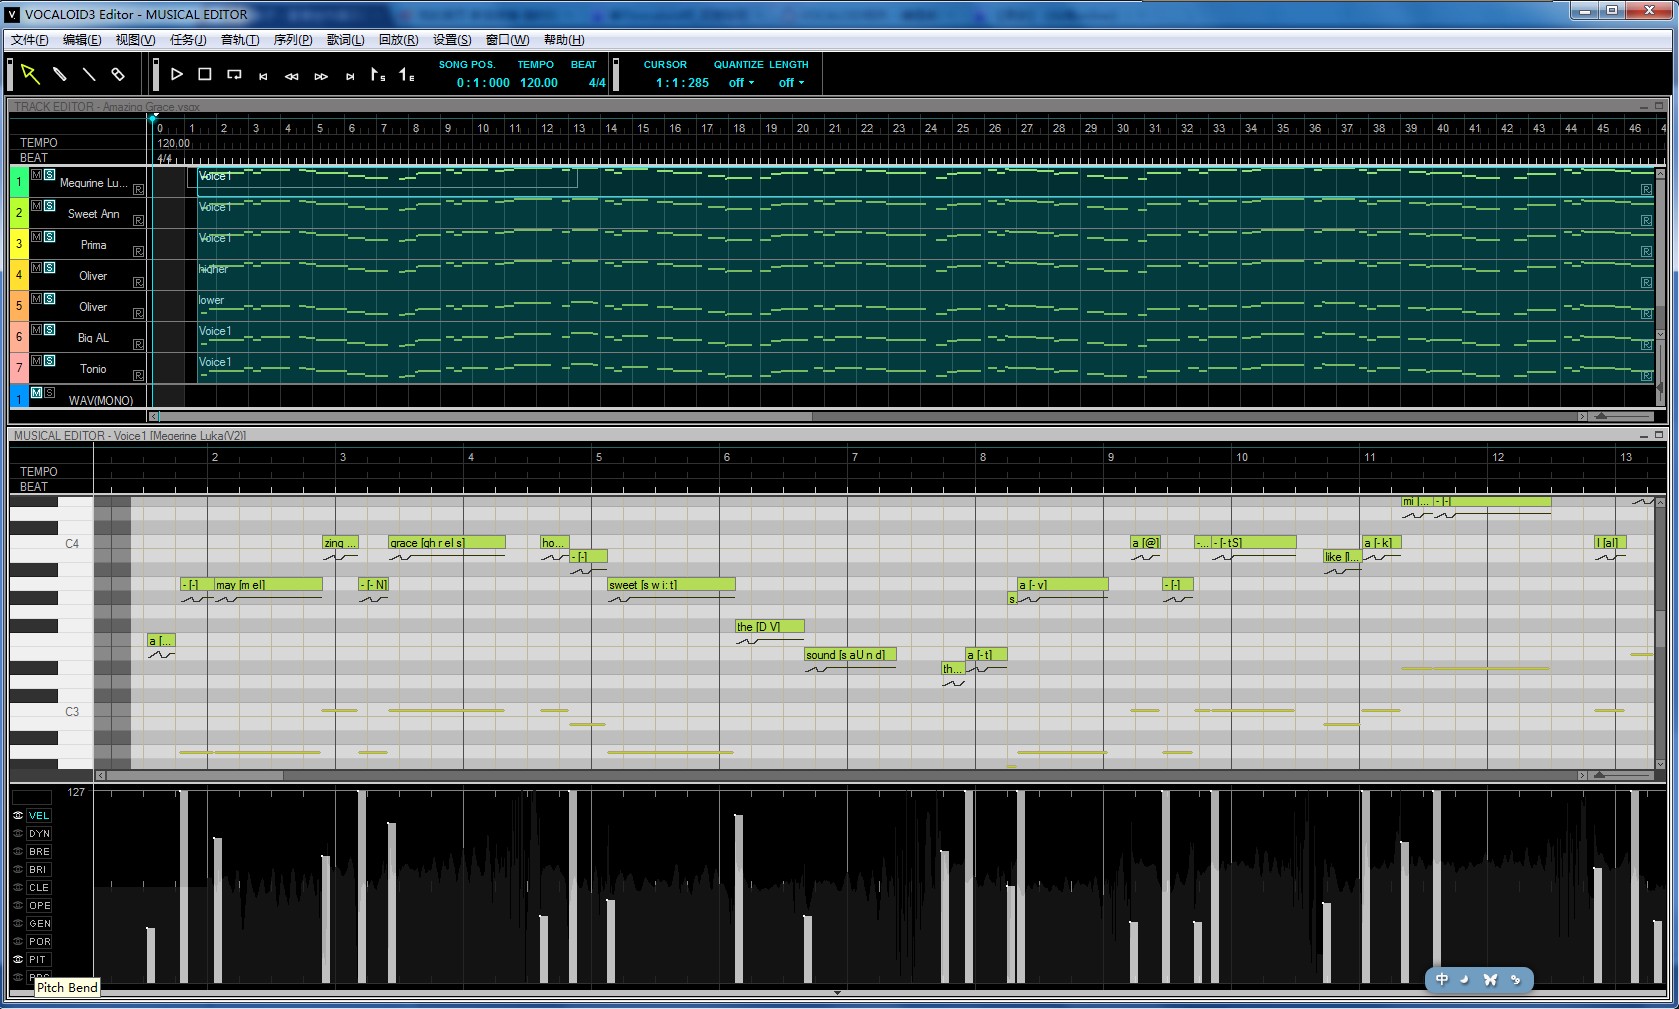Open the QUANTIZE dropdown
This screenshot has height=1009, width=1679.
pyautogui.click(x=741, y=83)
